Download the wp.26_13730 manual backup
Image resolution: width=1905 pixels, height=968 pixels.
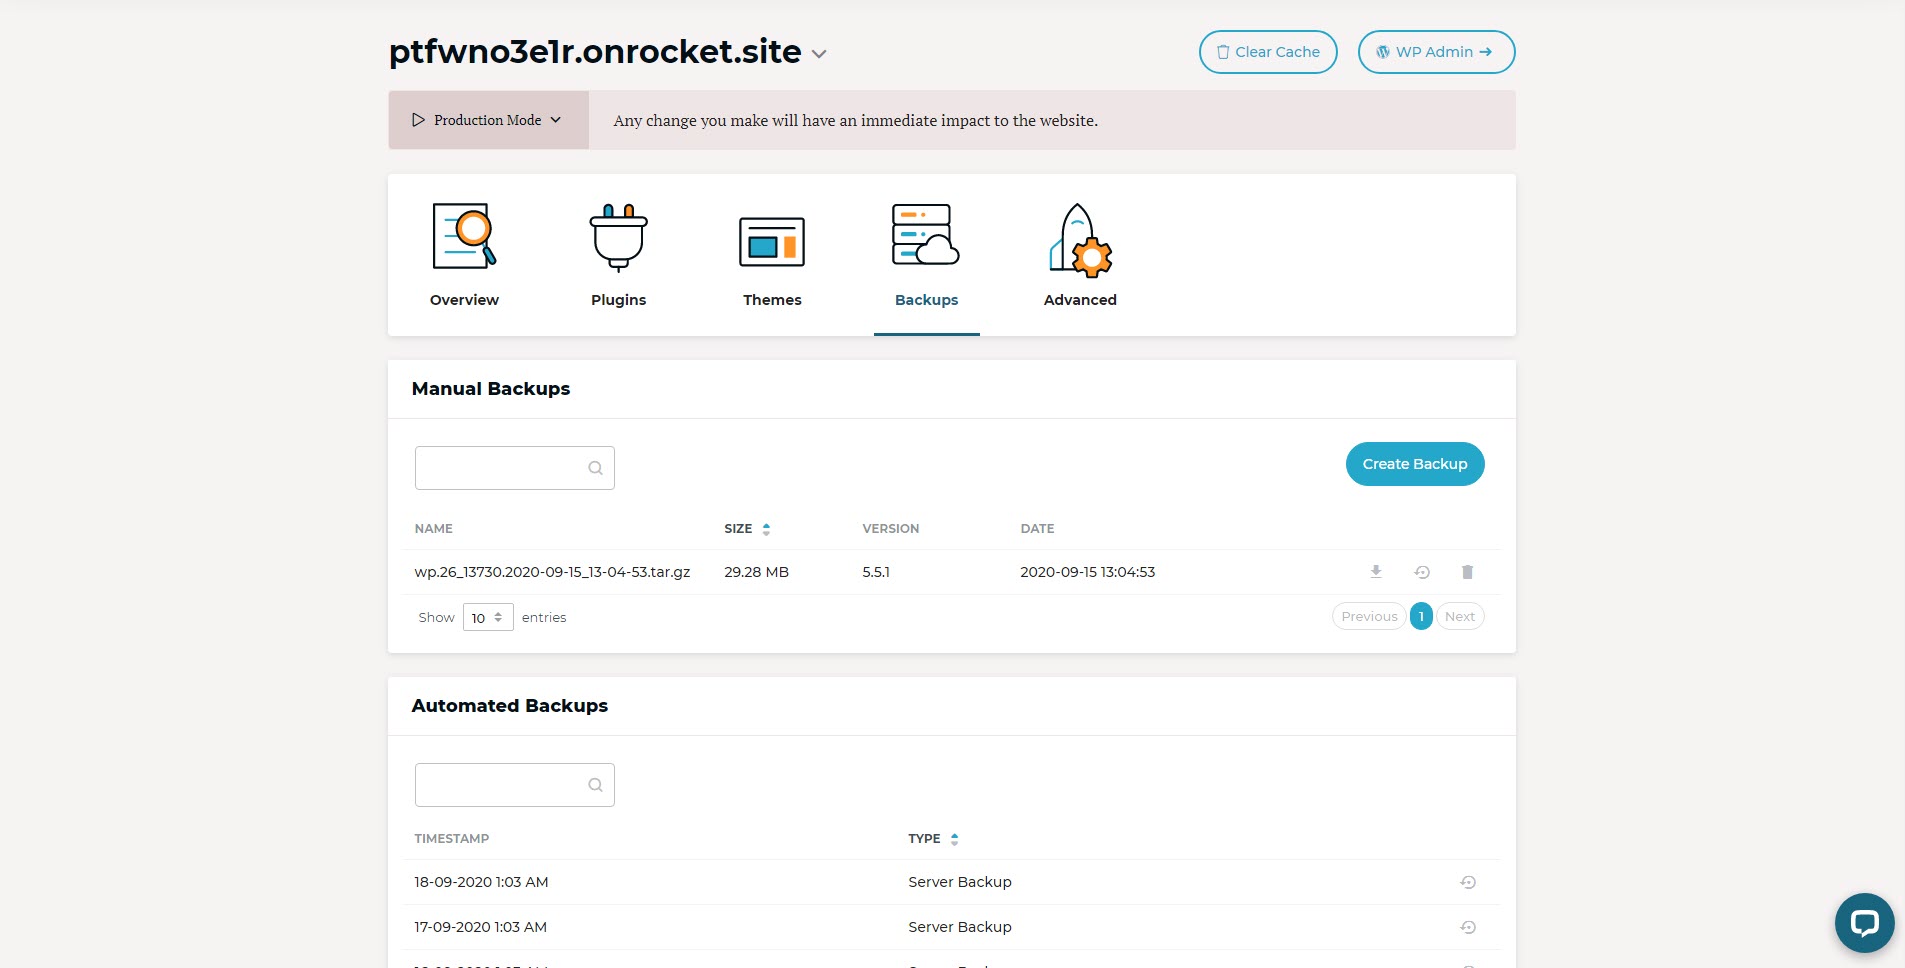pos(1376,572)
